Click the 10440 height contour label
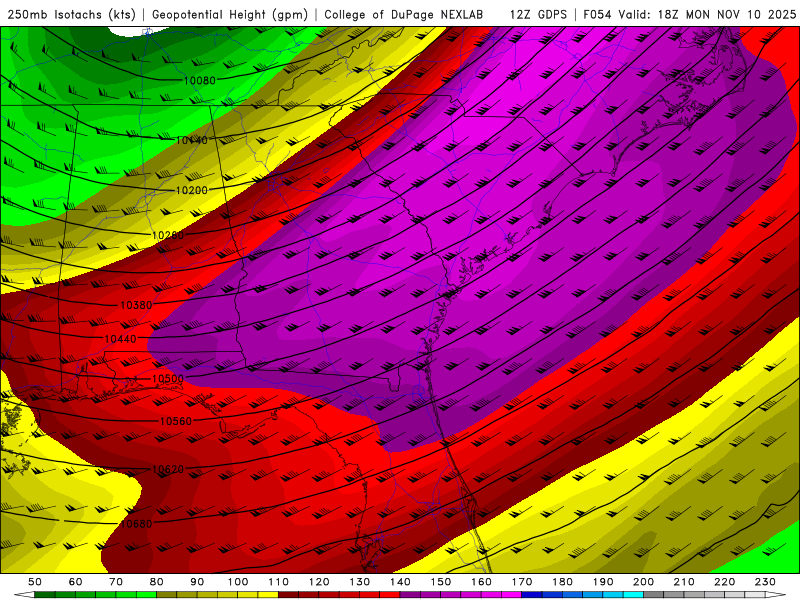Image resolution: width=800 pixels, height=600 pixels. click(x=120, y=339)
